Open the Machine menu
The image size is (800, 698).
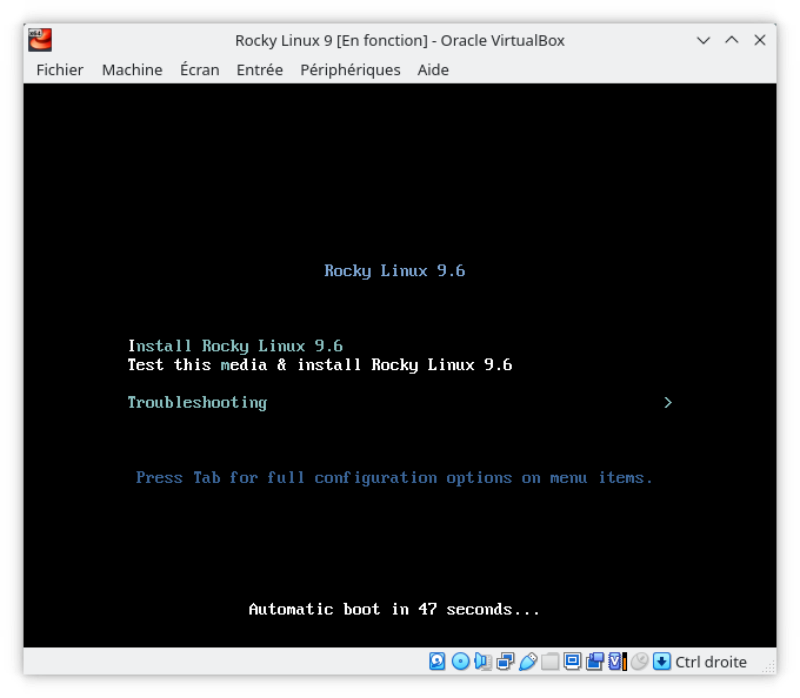(131, 70)
